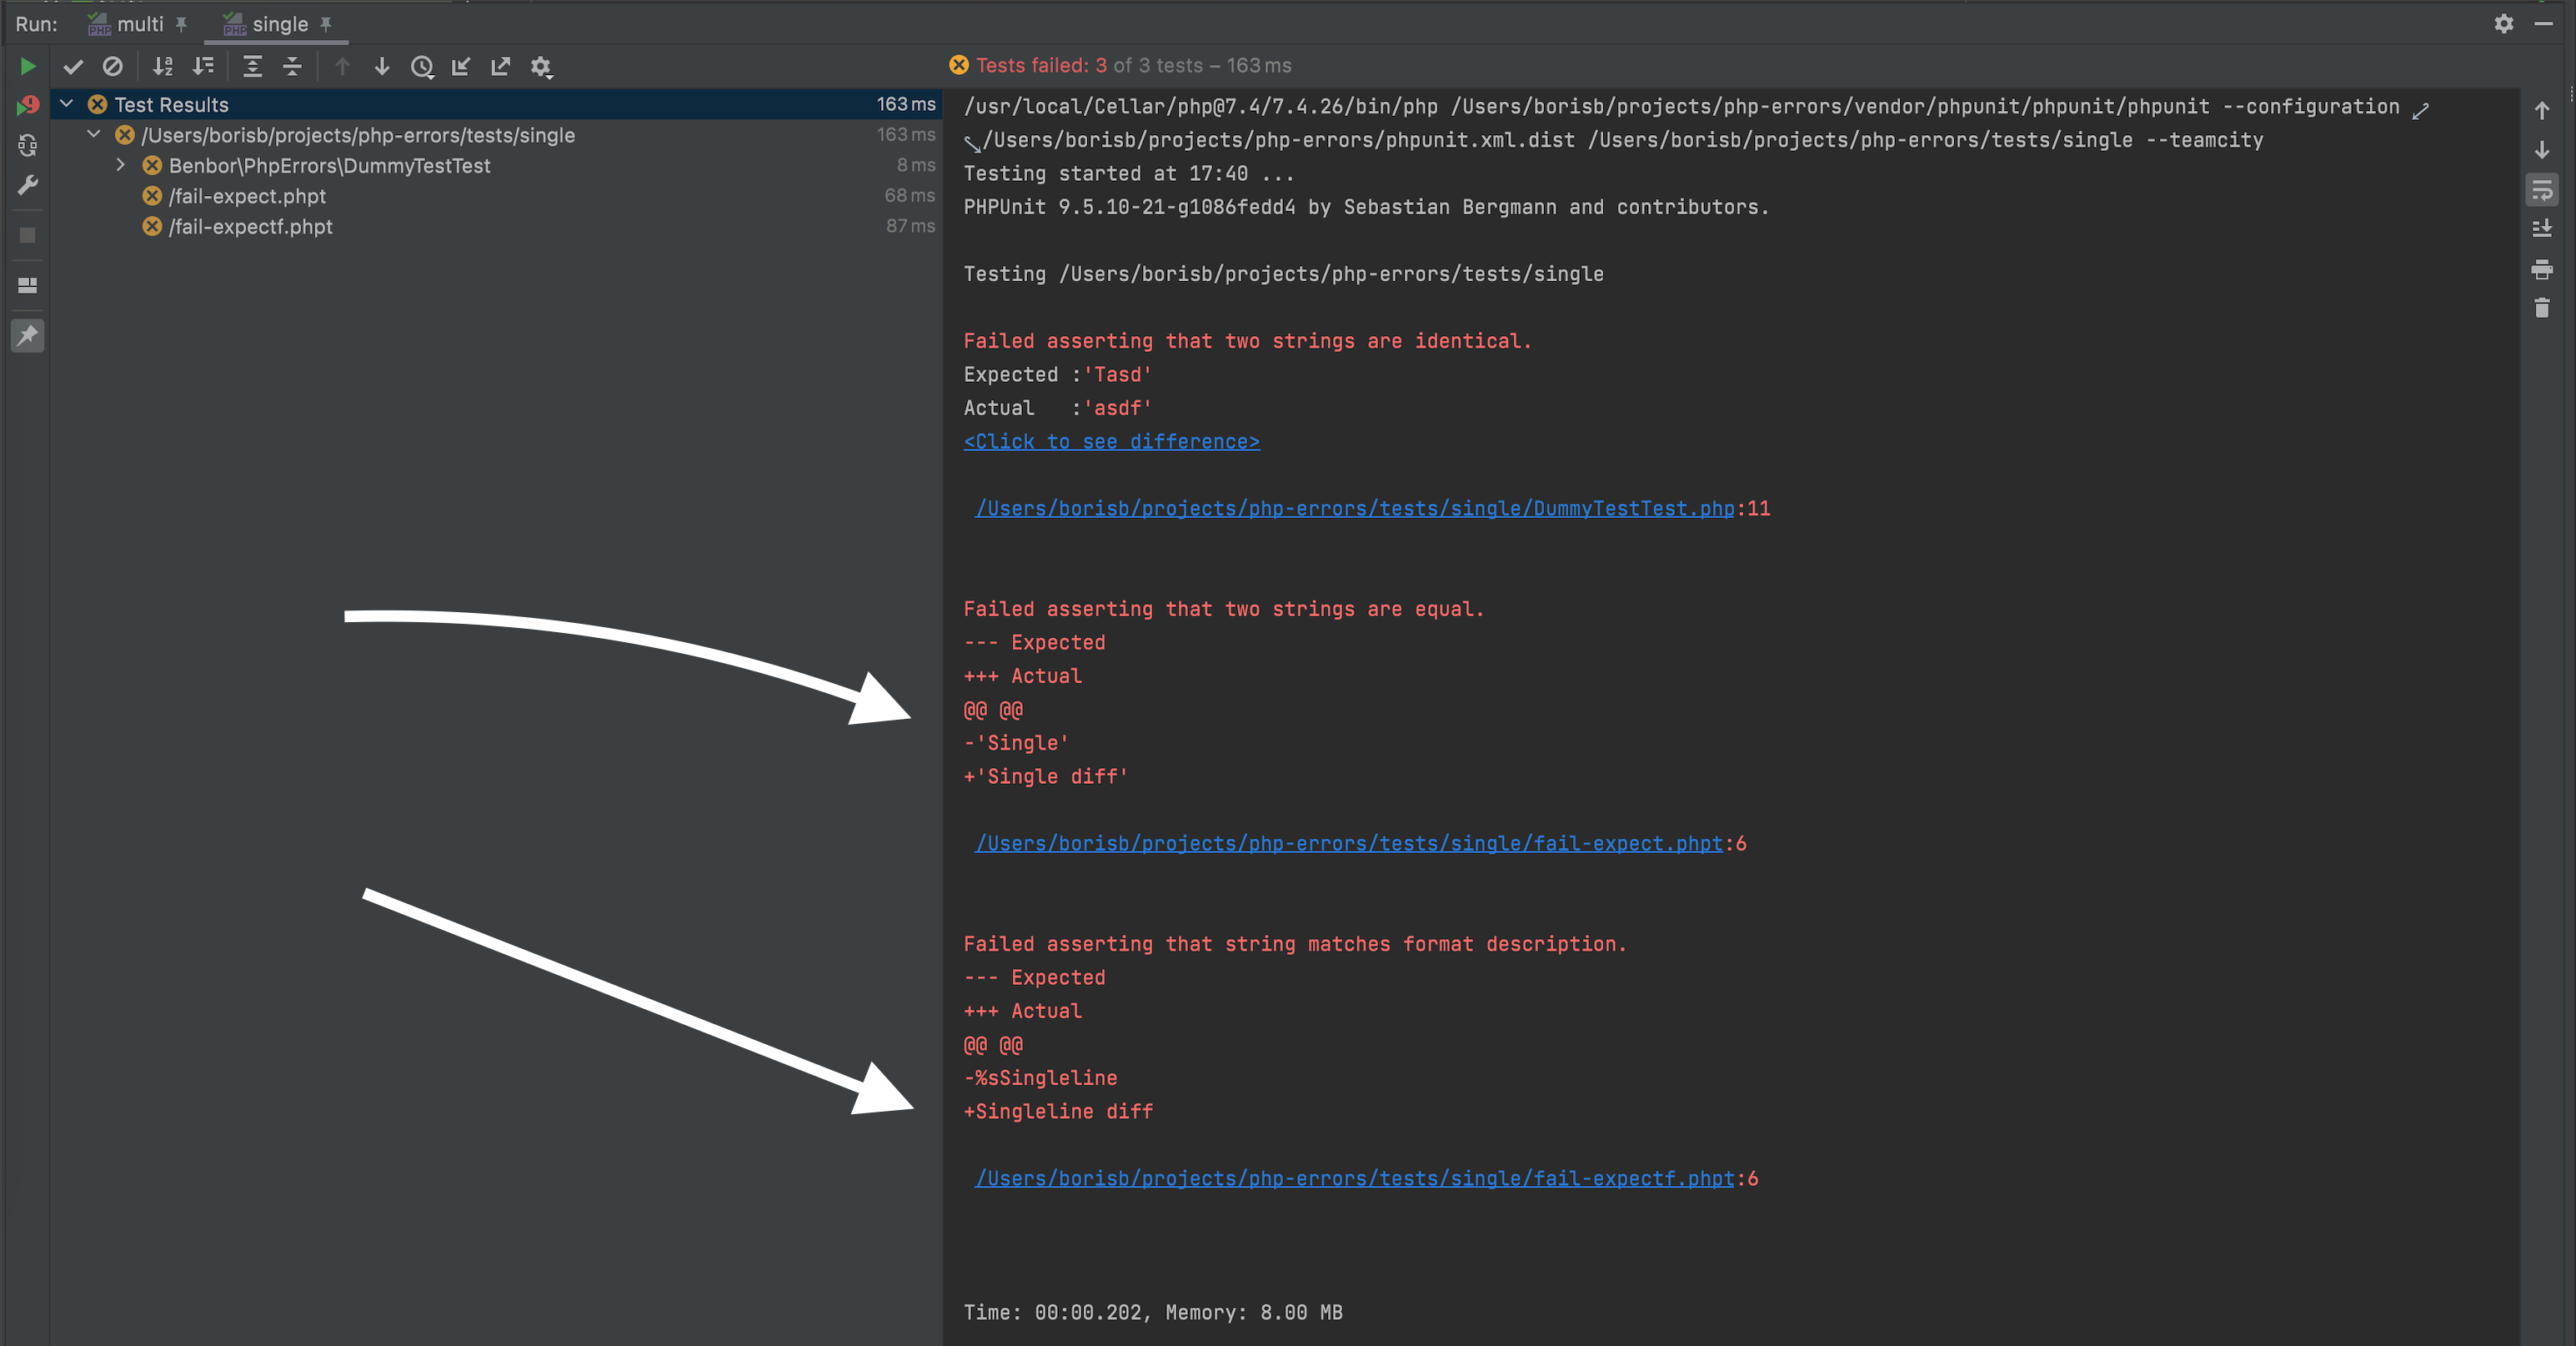Image resolution: width=2576 pixels, height=1346 pixels.
Task: Click the 'Click to see difference' link
Action: 1111,441
